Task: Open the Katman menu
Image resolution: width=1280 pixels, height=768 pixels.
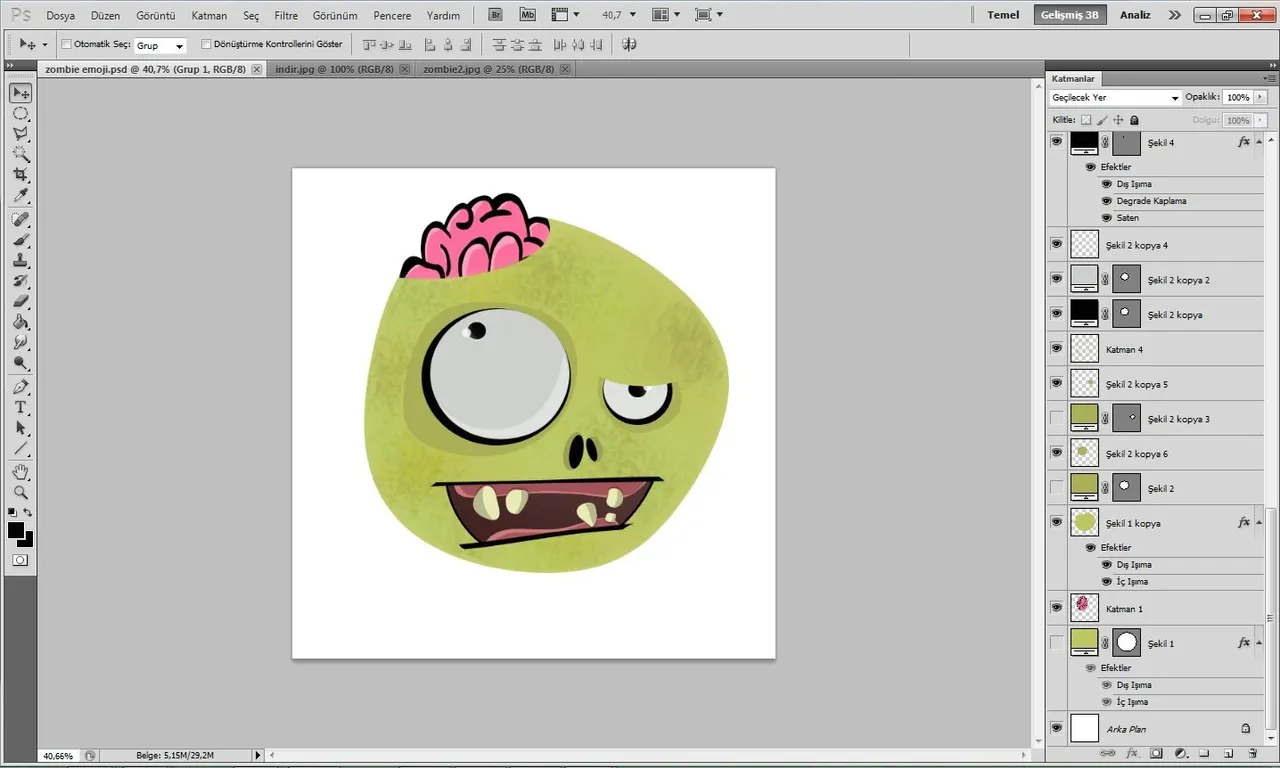Action: pyautogui.click(x=209, y=16)
